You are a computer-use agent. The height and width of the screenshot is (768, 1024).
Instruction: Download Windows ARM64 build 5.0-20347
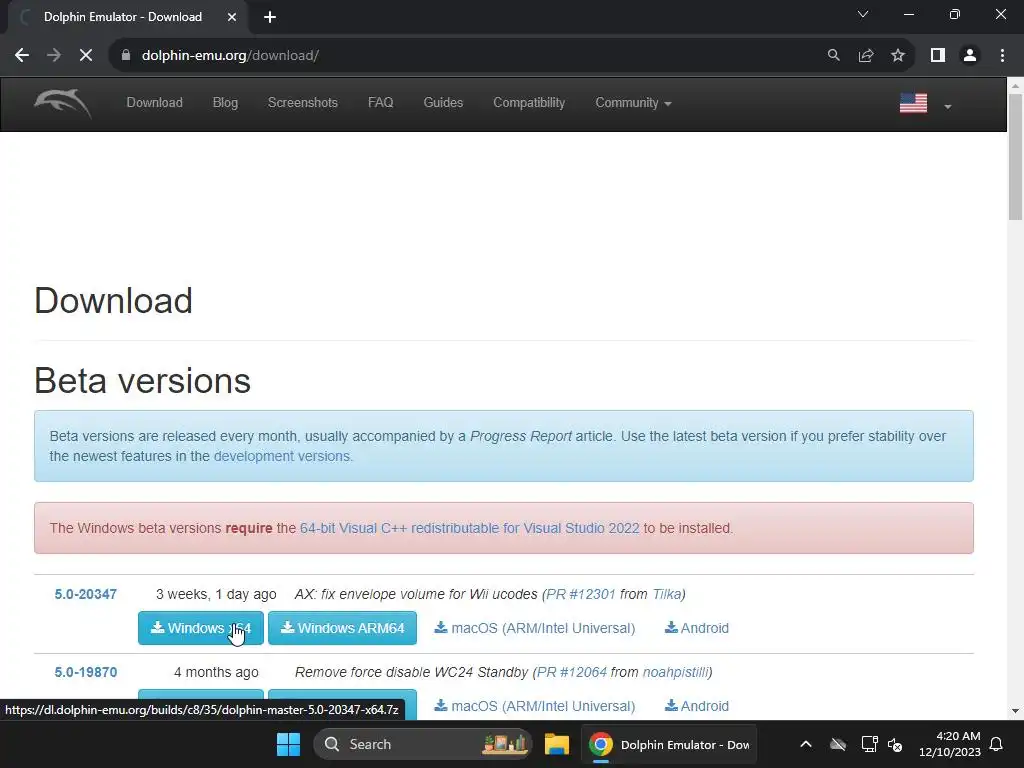342,628
